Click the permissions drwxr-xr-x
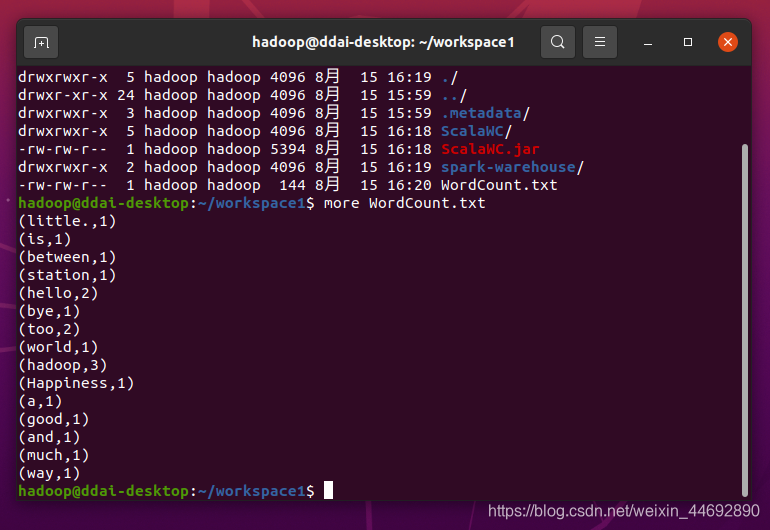This screenshot has width=770, height=530. click(63, 95)
